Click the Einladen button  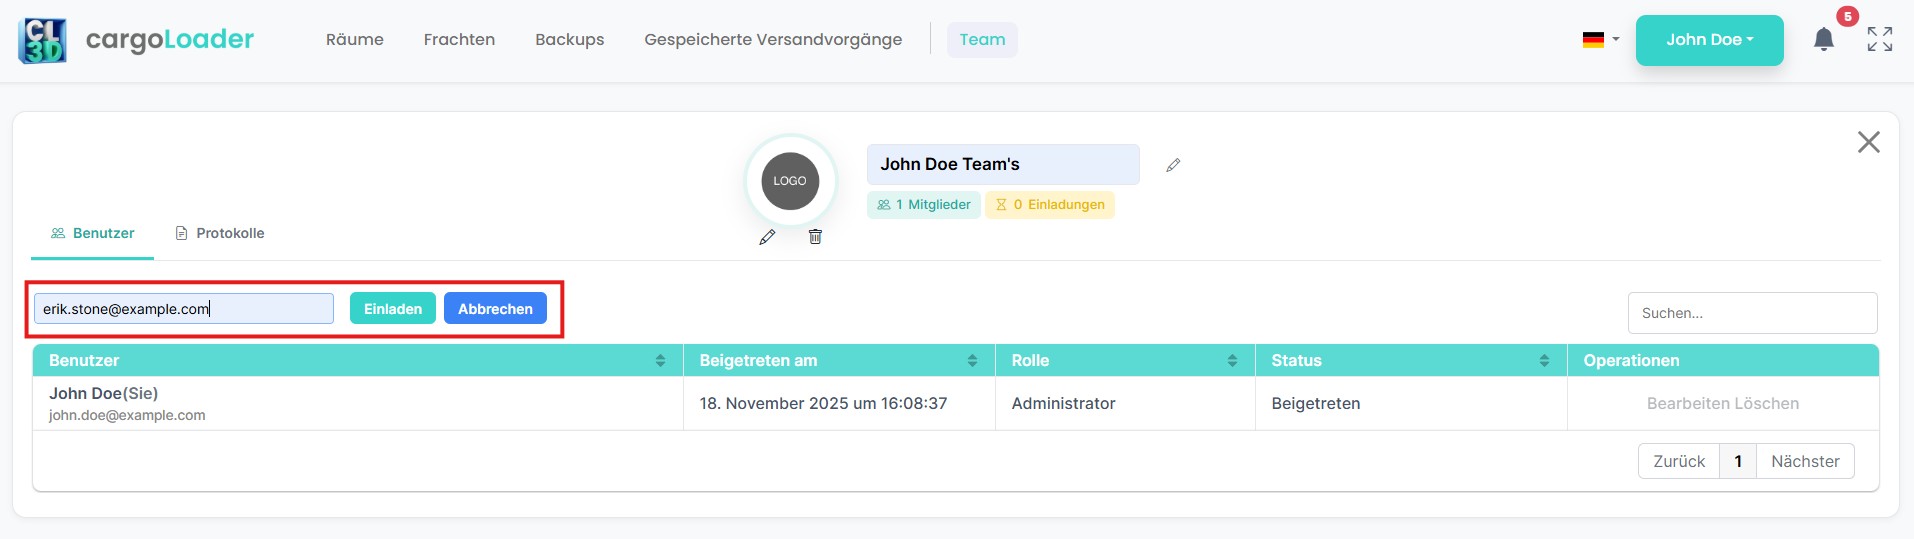pos(393,309)
